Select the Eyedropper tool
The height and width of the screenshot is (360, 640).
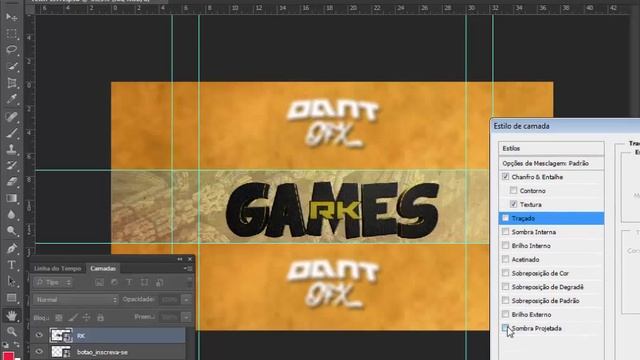(11, 99)
